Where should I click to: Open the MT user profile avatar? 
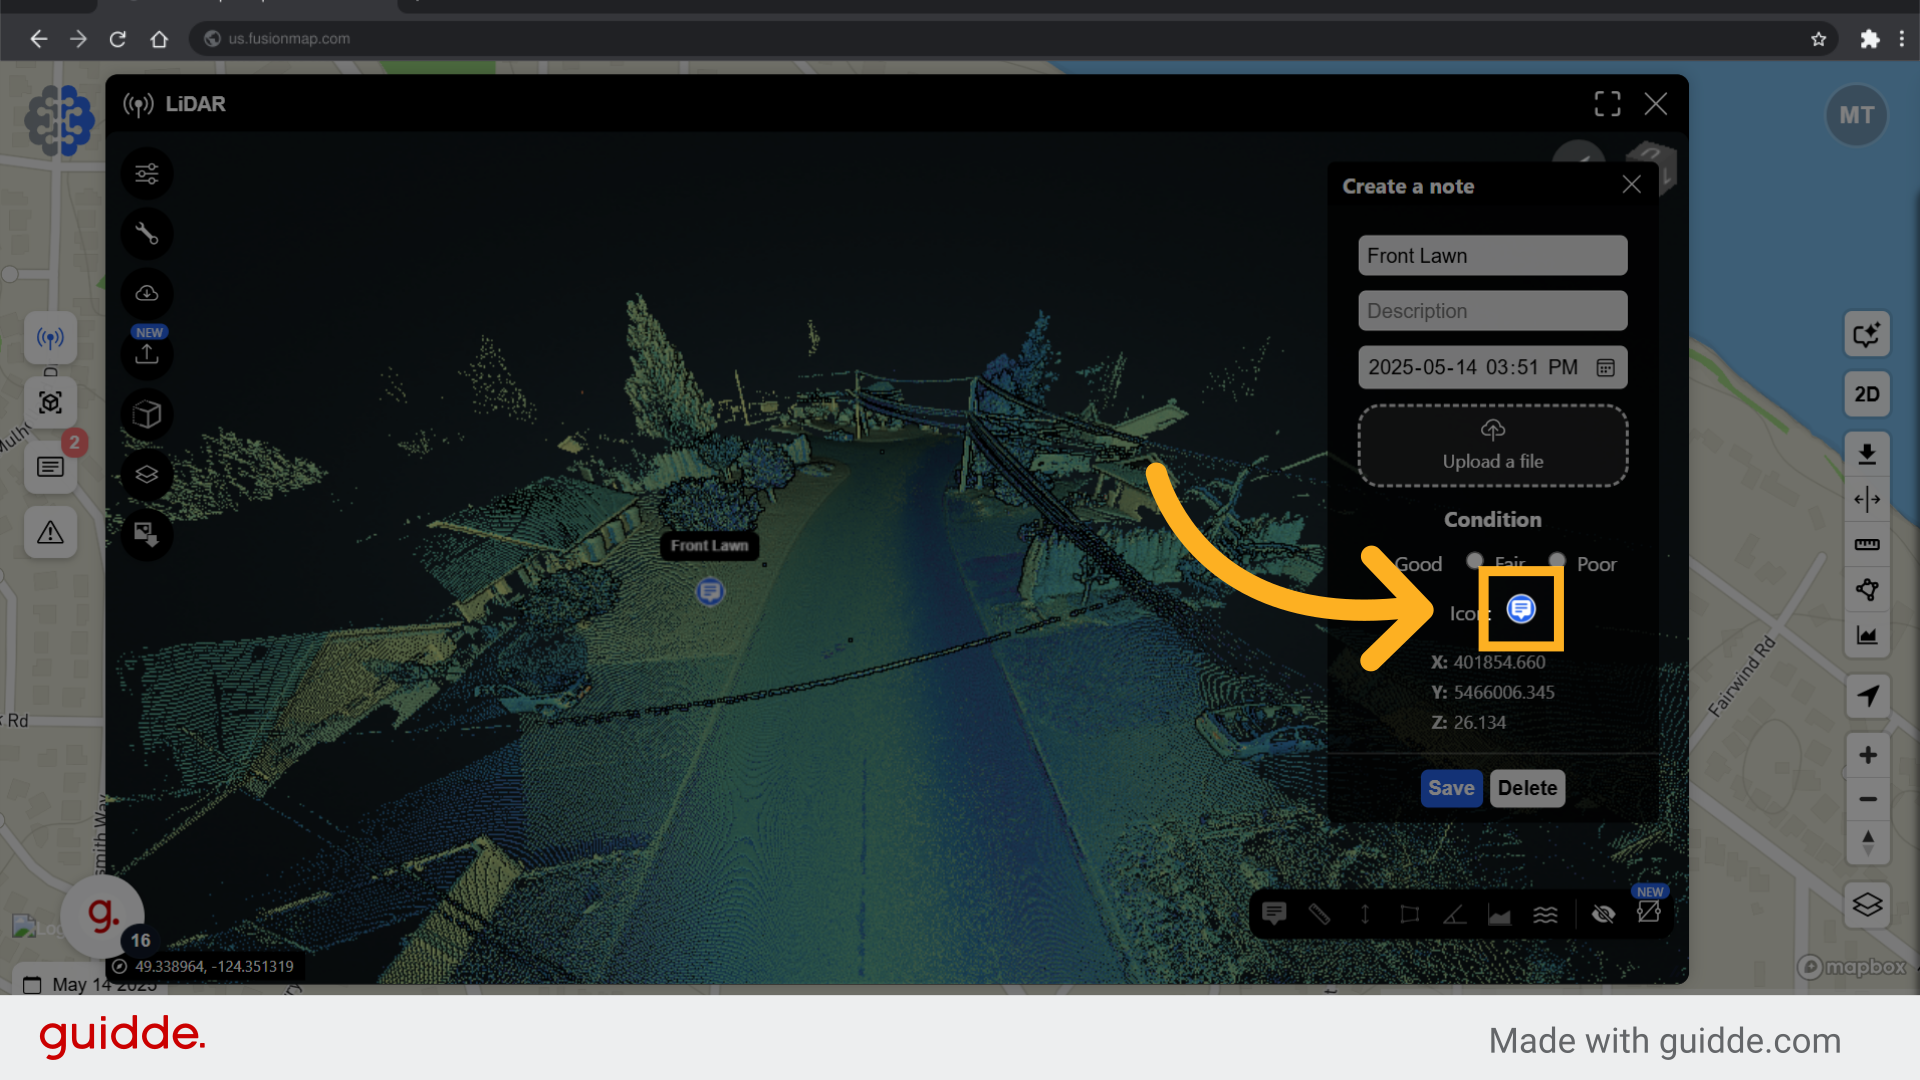pyautogui.click(x=1856, y=115)
